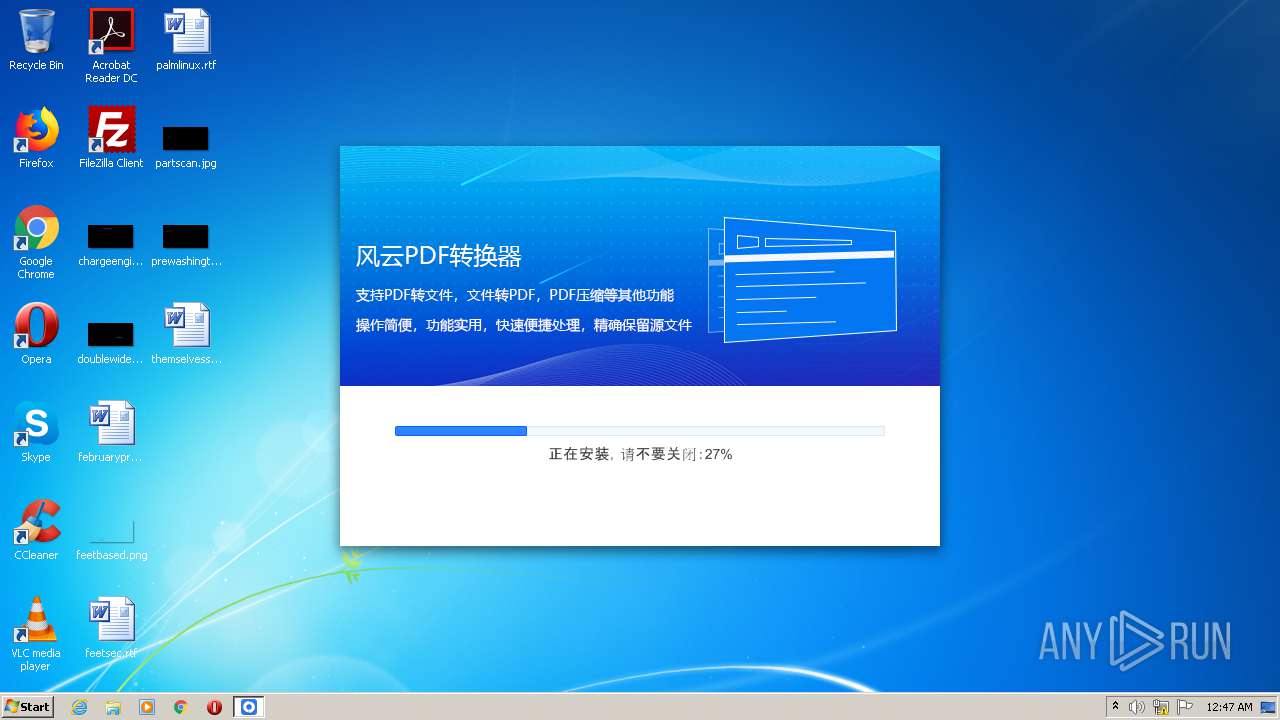
Task: Select the partscan.jpg file
Action: coord(186,146)
